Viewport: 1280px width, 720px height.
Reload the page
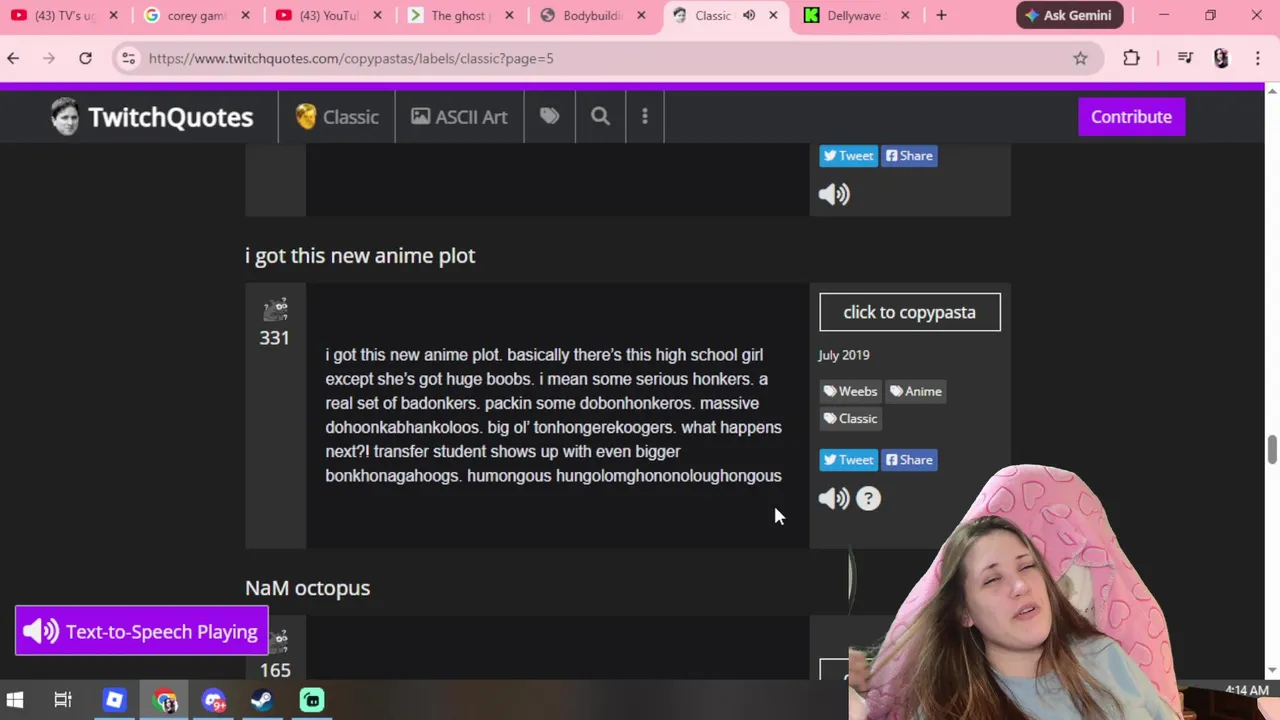point(85,58)
